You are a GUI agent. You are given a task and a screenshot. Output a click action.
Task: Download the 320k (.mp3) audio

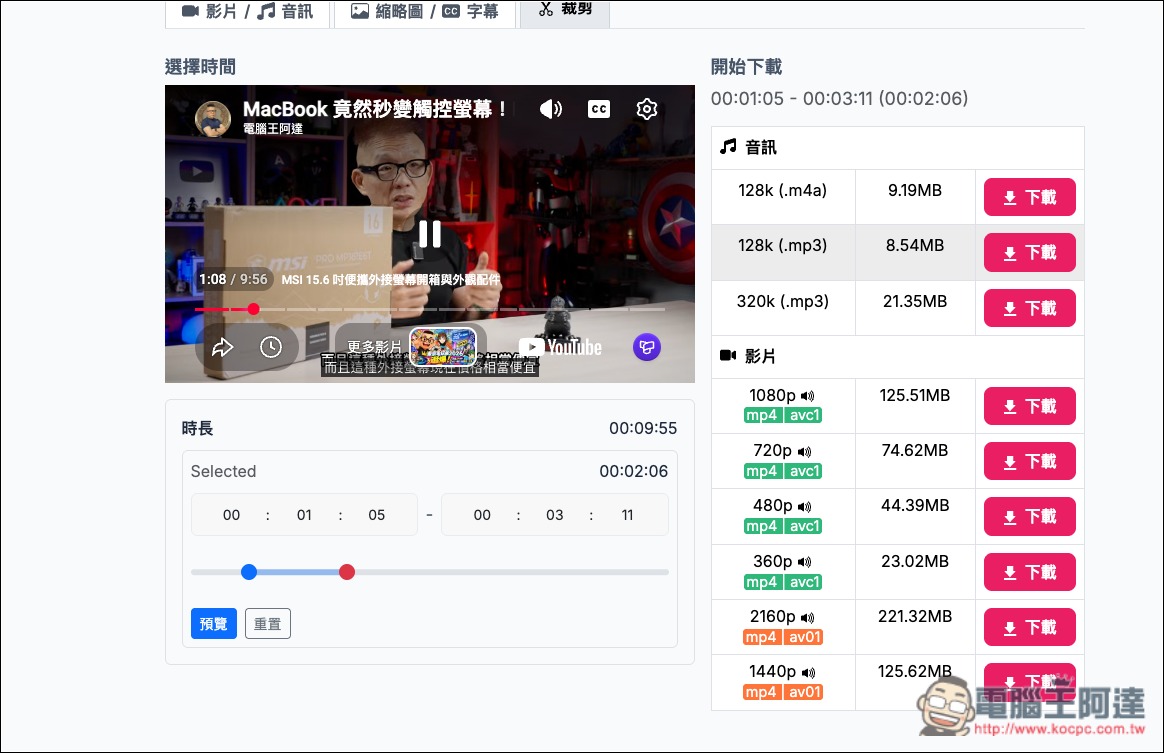click(x=1030, y=308)
